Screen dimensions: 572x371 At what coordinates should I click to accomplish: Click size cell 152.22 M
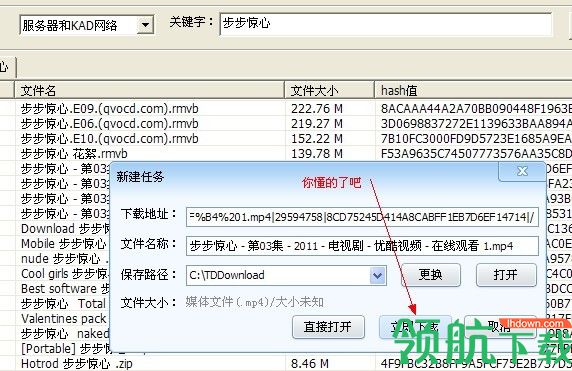pyautogui.click(x=317, y=139)
